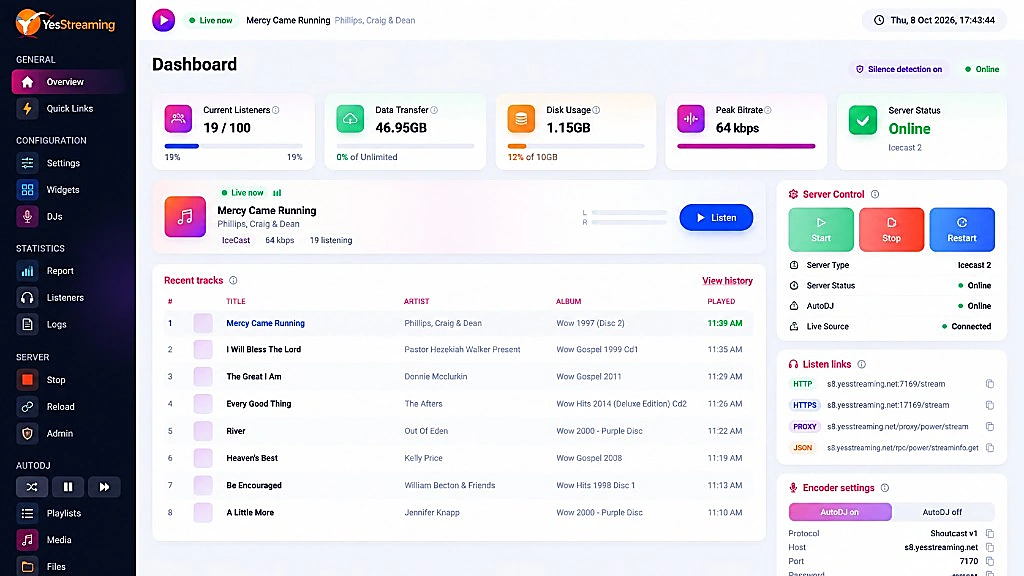
Task: Click the Current Listeners progress bar
Action: click(x=234, y=146)
